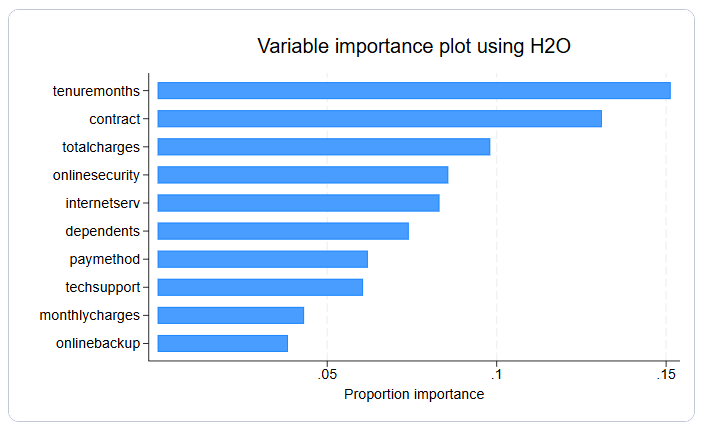Select the monthlycharges bar

(x=231, y=315)
